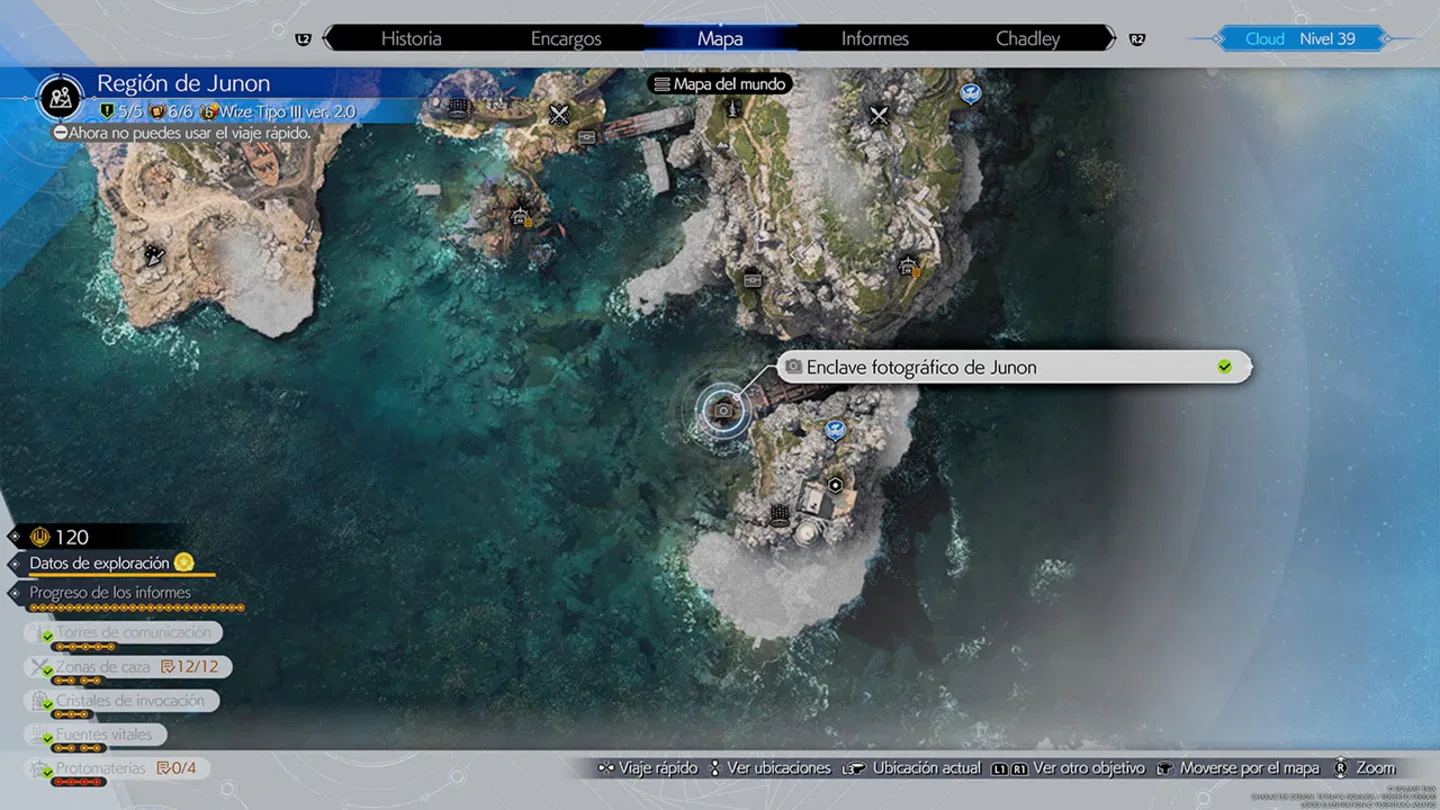
Task: Click the lifespring icon on the northwest islet
Action: (458, 106)
